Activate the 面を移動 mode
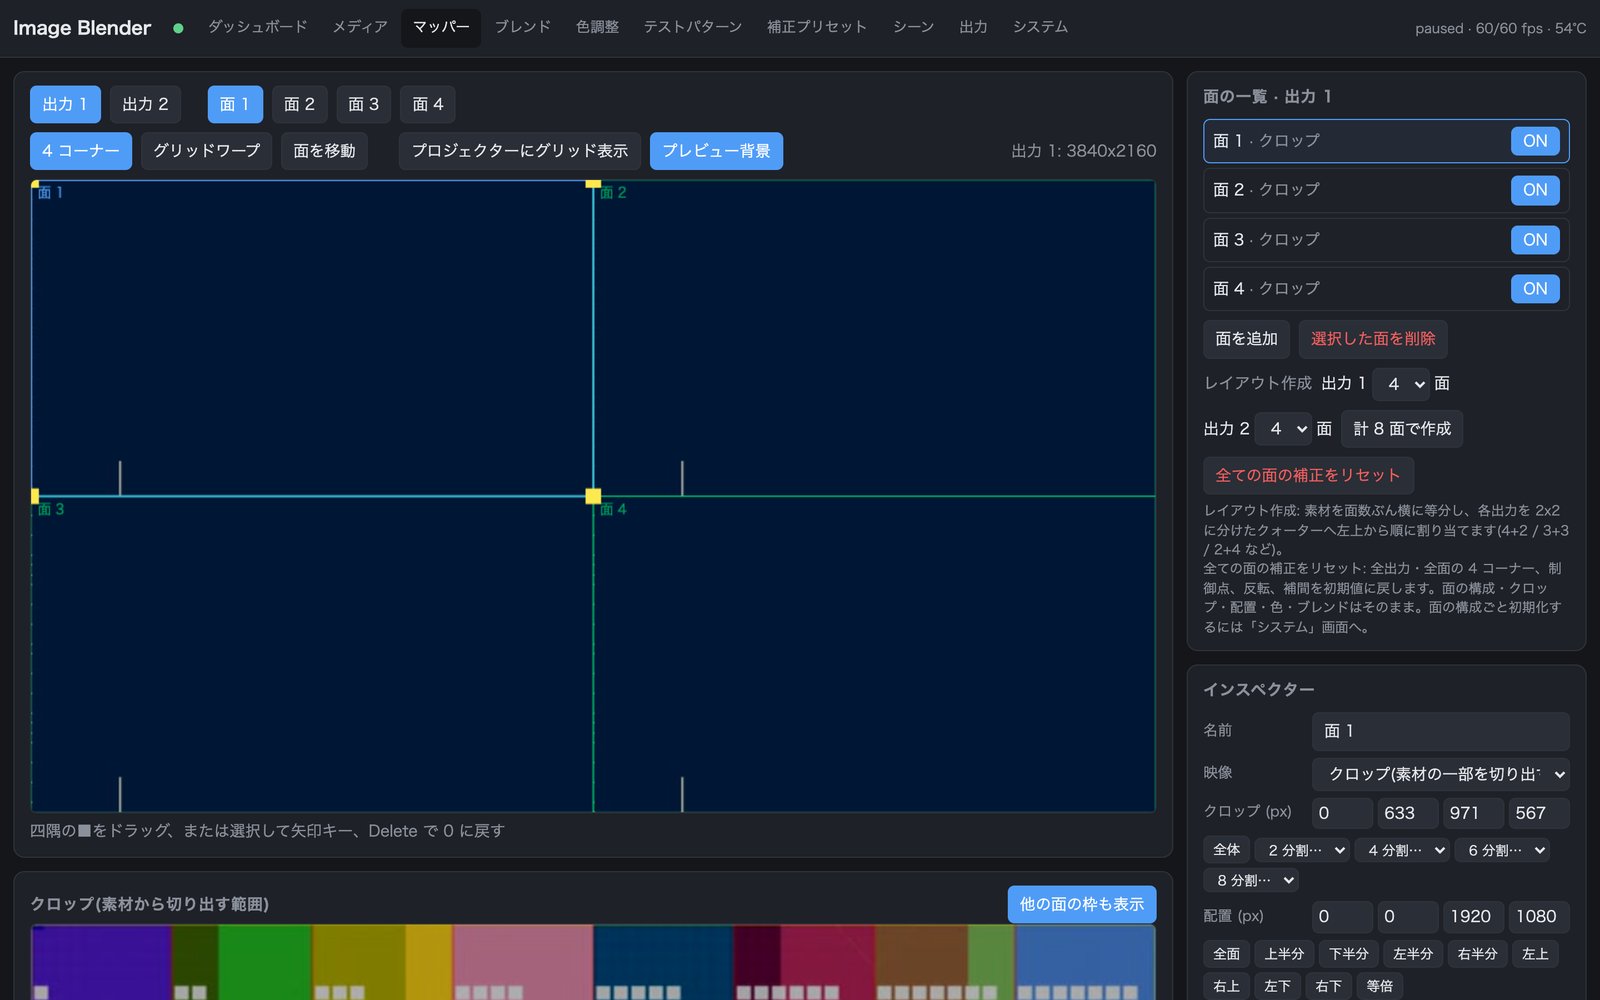Image resolution: width=1600 pixels, height=1000 pixels. click(x=324, y=151)
